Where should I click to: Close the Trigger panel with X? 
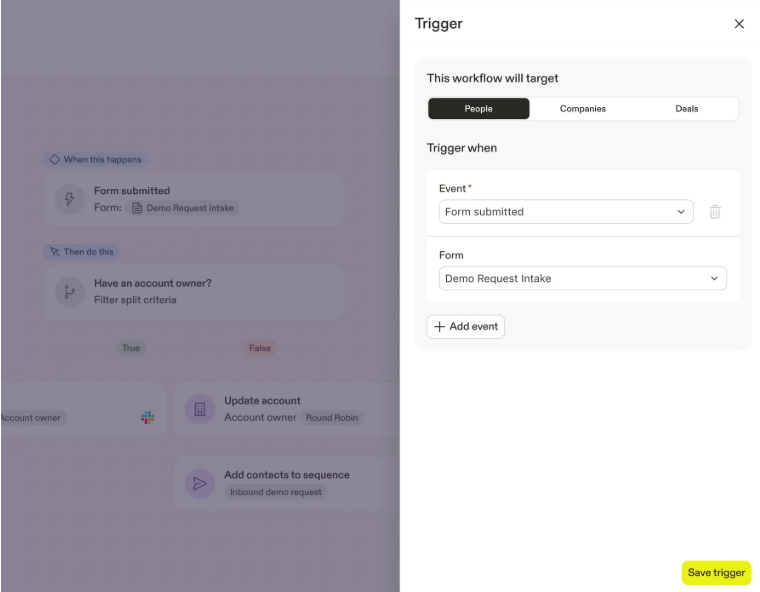click(739, 24)
